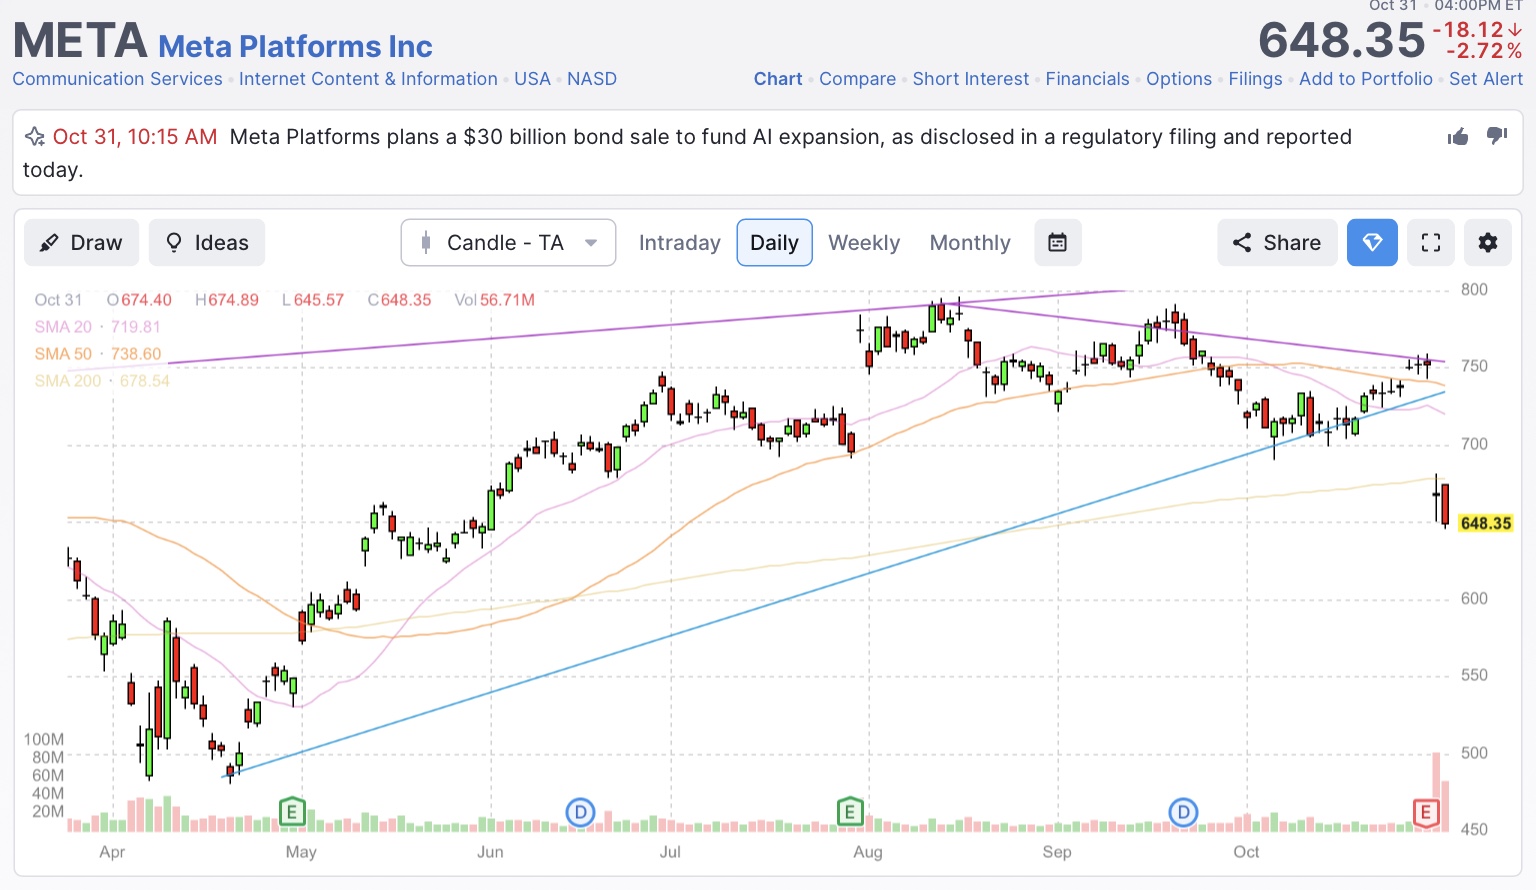The width and height of the screenshot is (1536, 890).
Task: Open the calendar date range picker
Action: coord(1057,243)
